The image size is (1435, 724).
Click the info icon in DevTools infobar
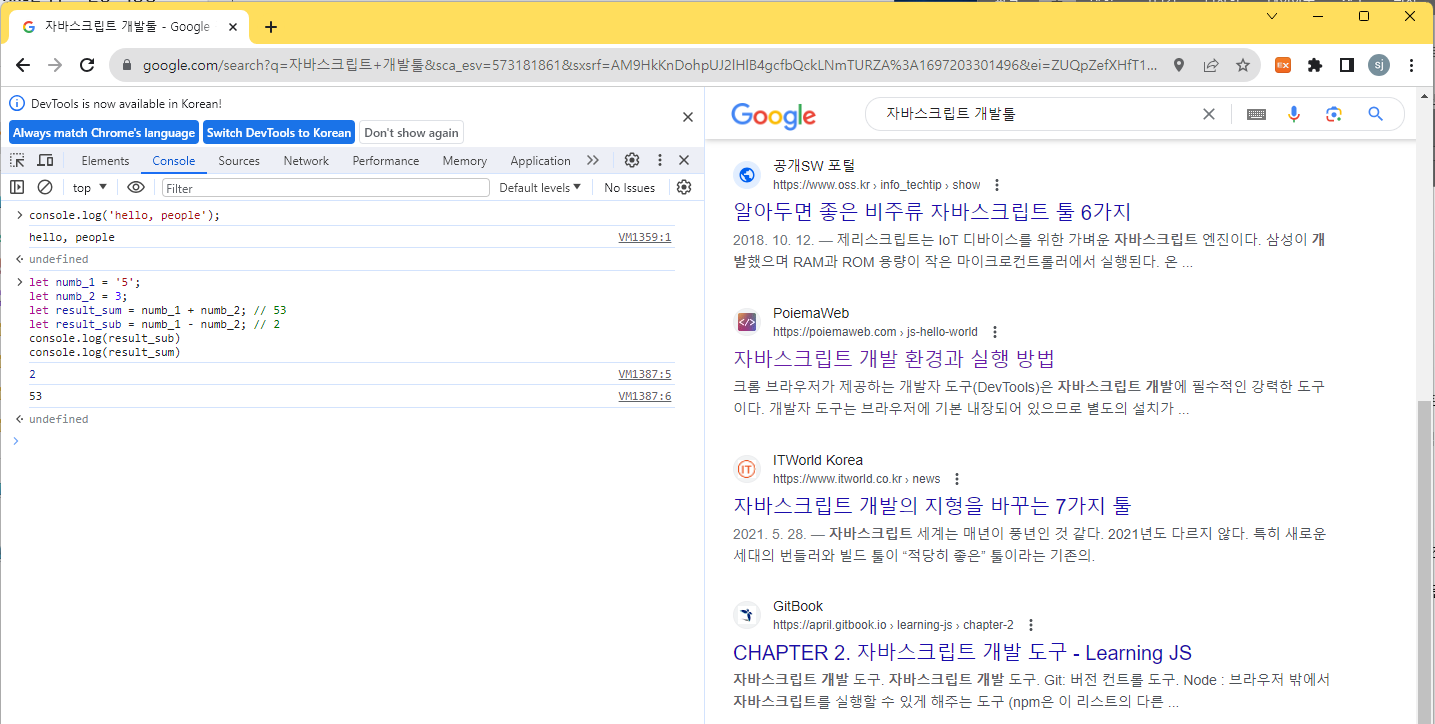pyautogui.click(x=17, y=103)
